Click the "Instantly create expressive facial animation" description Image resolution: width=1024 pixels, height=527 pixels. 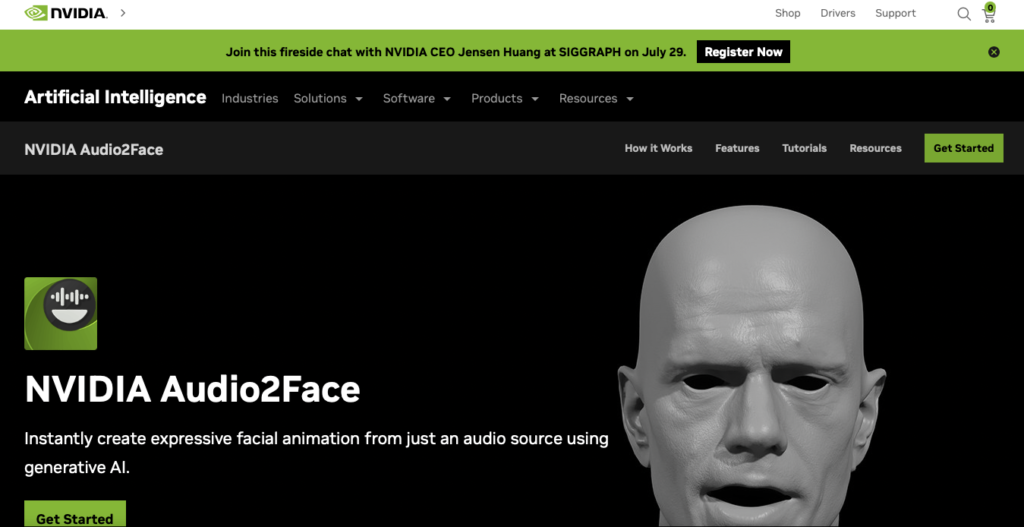(316, 453)
